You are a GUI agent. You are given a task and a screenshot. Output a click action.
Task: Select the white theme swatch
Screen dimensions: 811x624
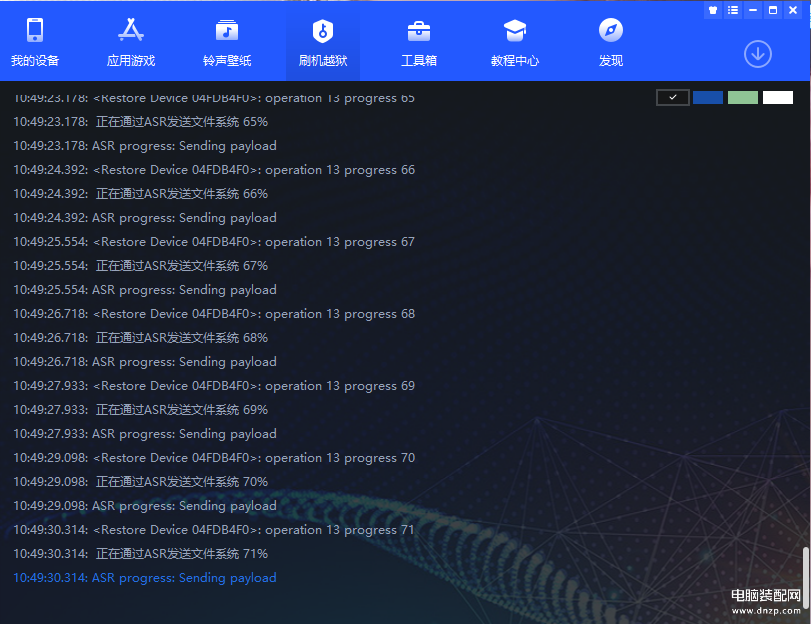point(778,97)
